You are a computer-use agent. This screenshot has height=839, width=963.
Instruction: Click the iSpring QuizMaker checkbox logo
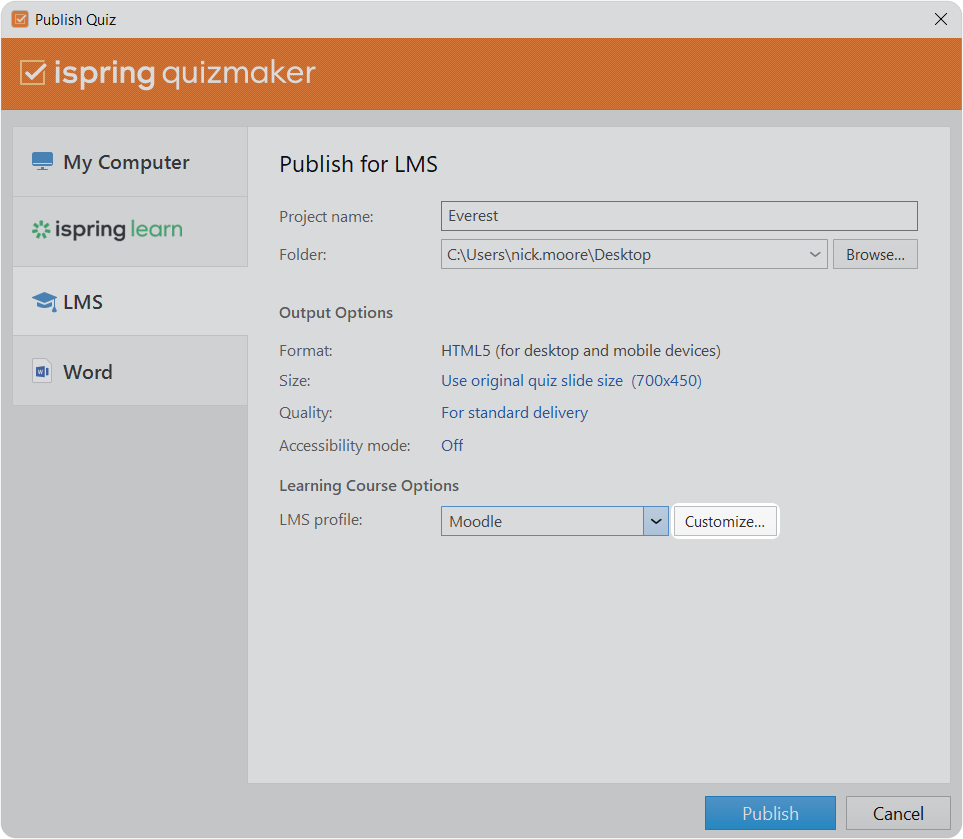pos(33,72)
